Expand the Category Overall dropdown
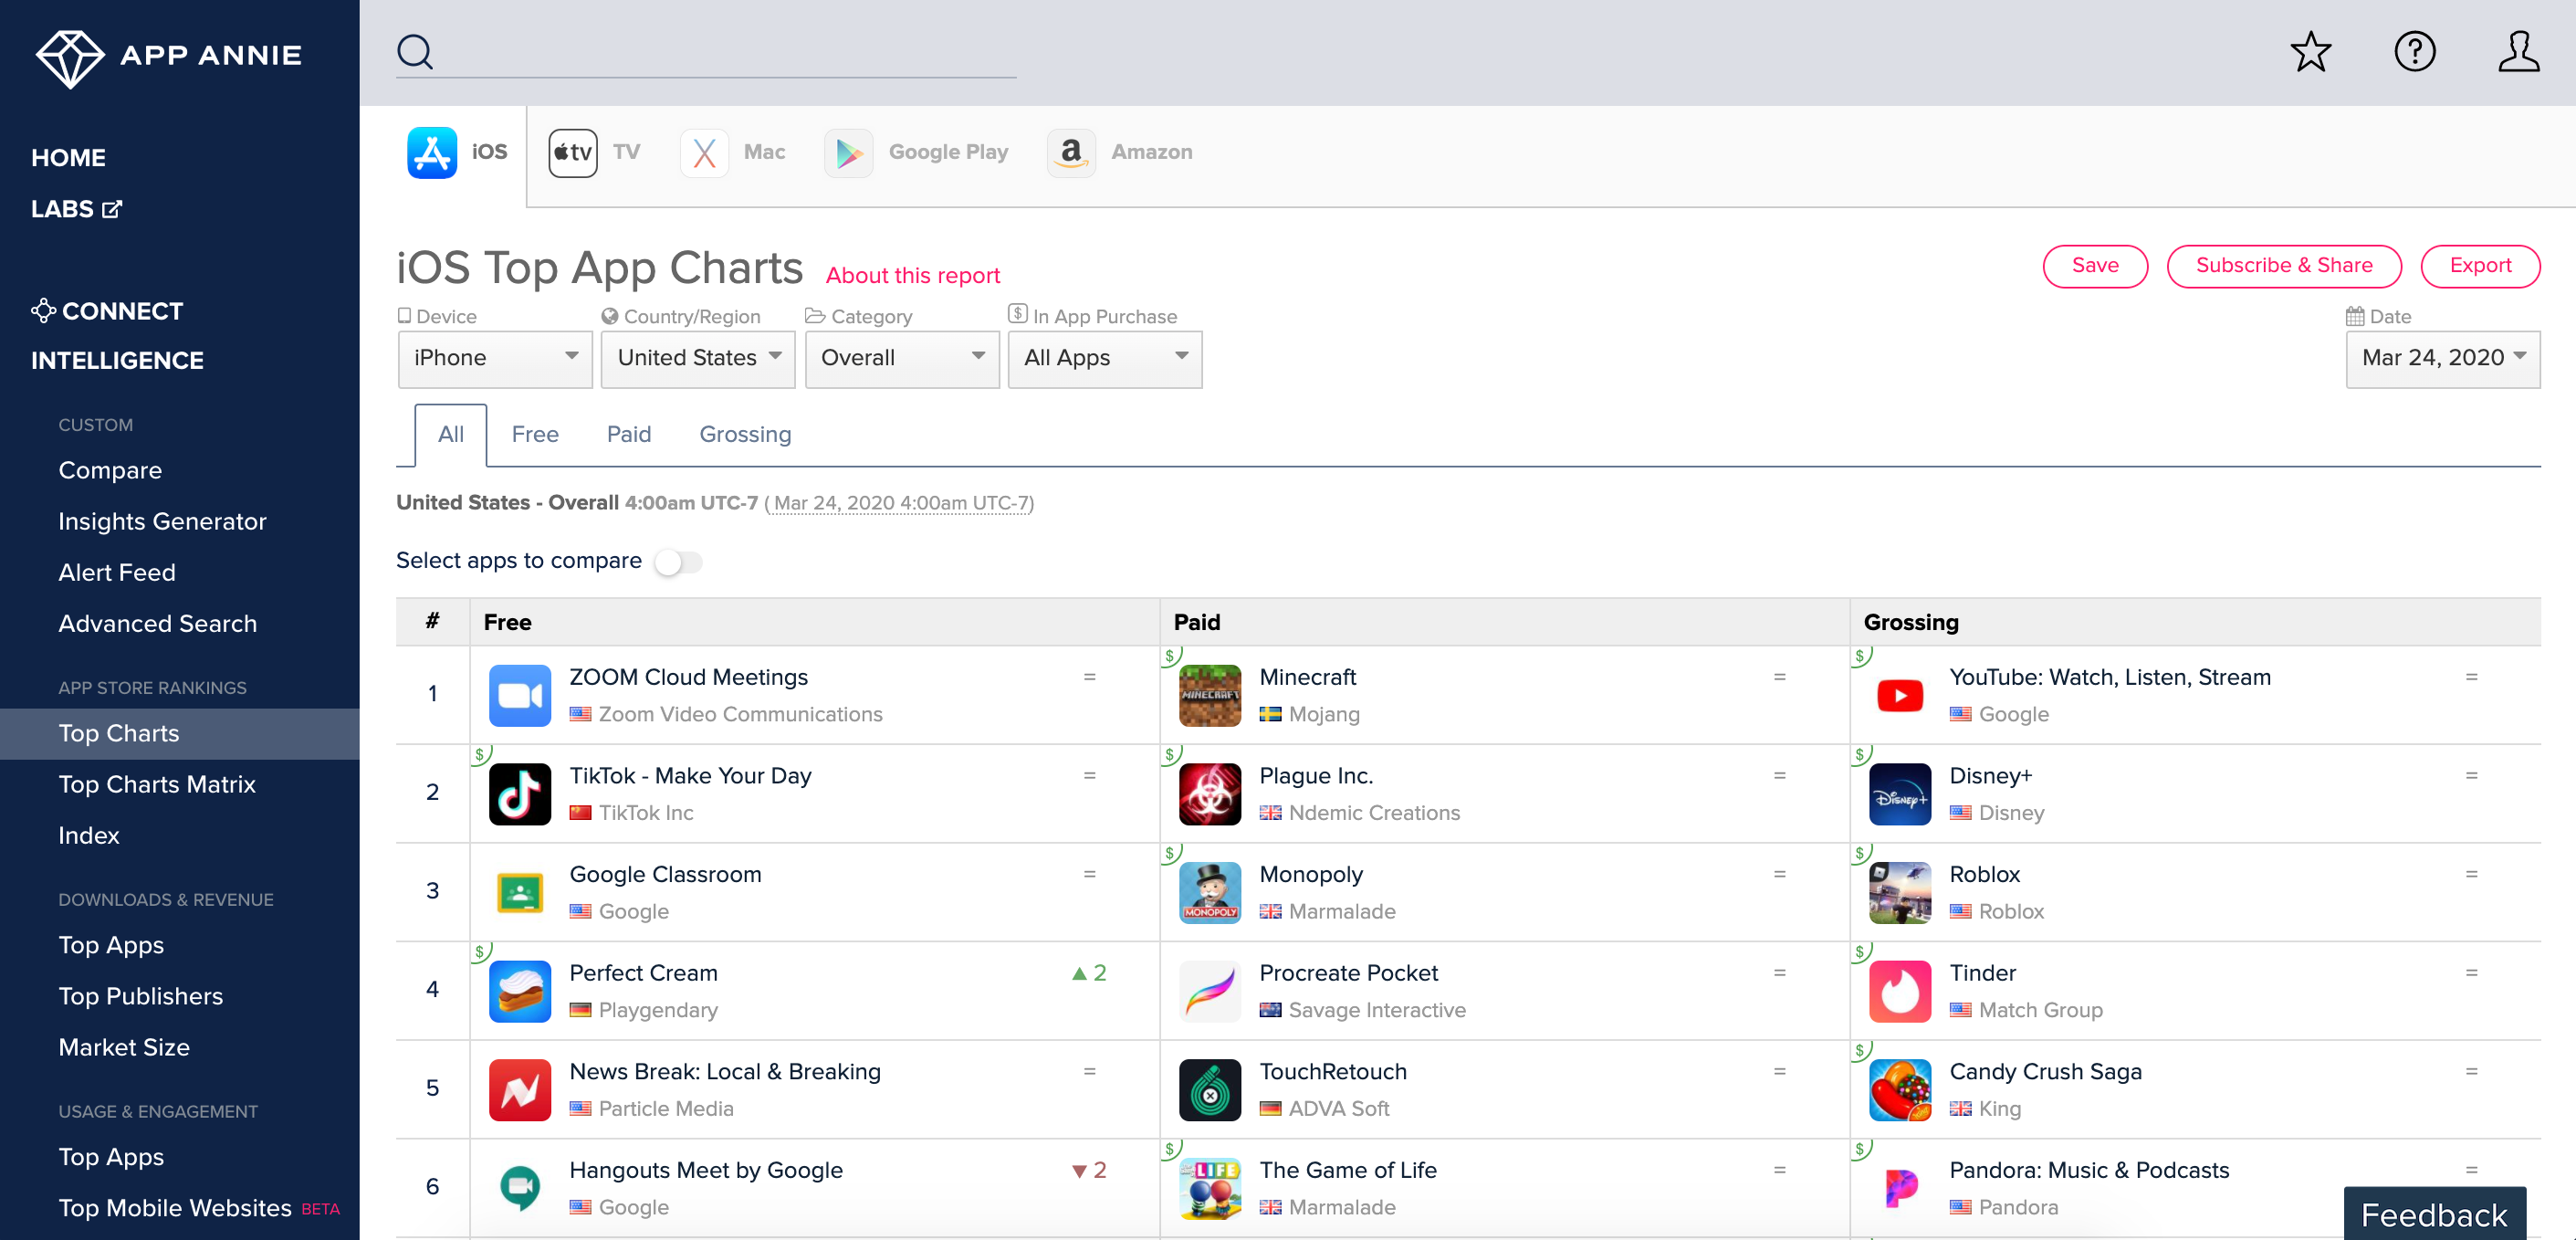This screenshot has height=1240, width=2576. click(900, 358)
